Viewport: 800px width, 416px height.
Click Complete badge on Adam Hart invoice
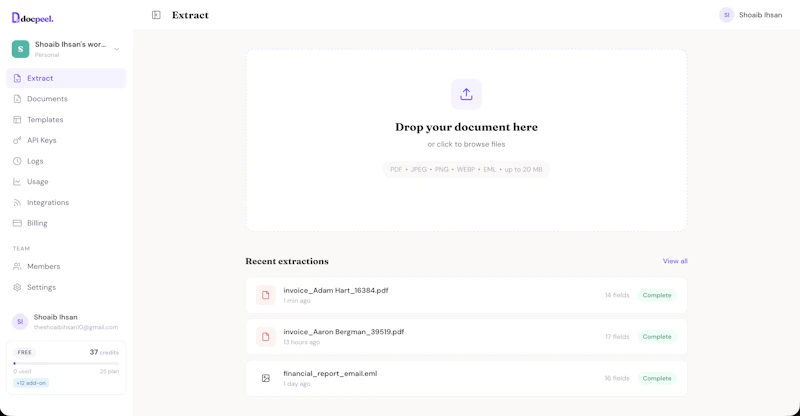(657, 295)
